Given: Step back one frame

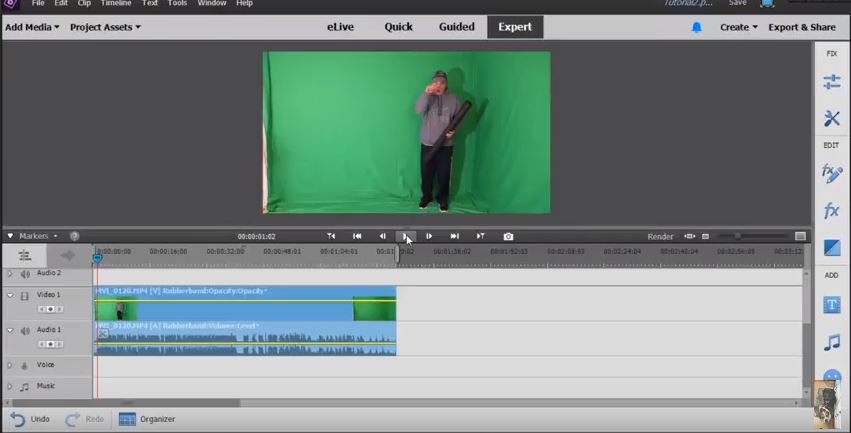Looking at the screenshot, I should pos(383,236).
